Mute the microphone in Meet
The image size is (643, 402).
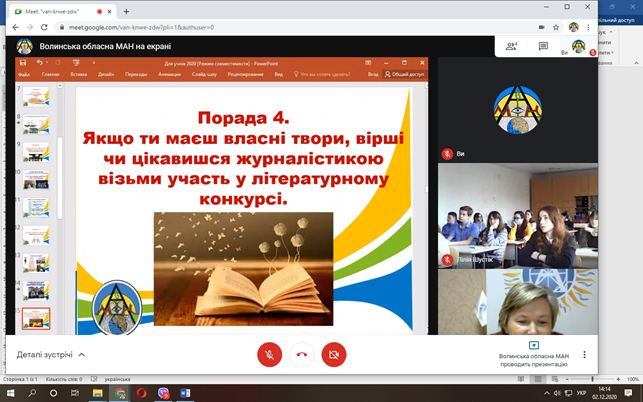[268, 354]
